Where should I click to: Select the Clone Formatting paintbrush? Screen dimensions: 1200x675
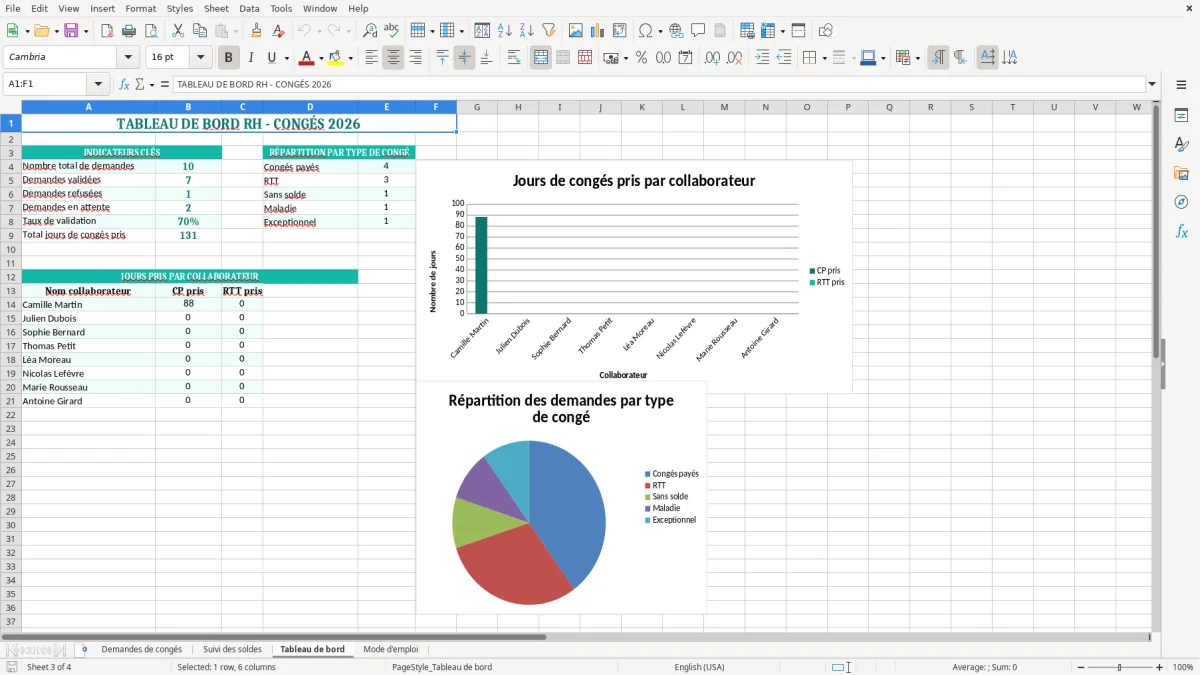click(257, 31)
